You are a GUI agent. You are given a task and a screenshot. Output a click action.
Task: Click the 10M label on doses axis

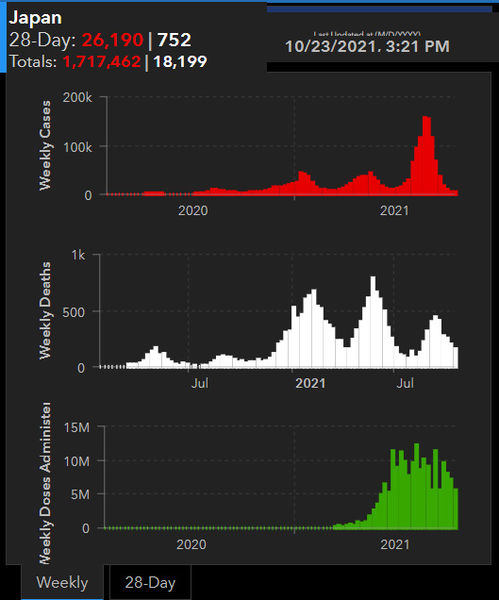click(77, 461)
